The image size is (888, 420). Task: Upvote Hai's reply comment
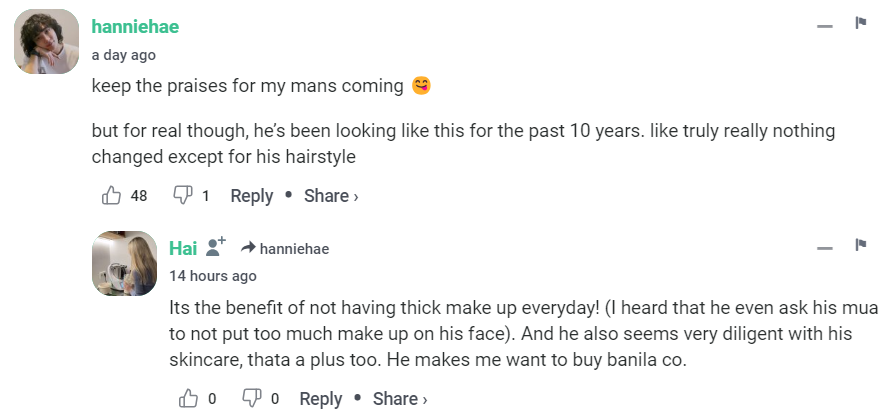[x=189, y=398]
